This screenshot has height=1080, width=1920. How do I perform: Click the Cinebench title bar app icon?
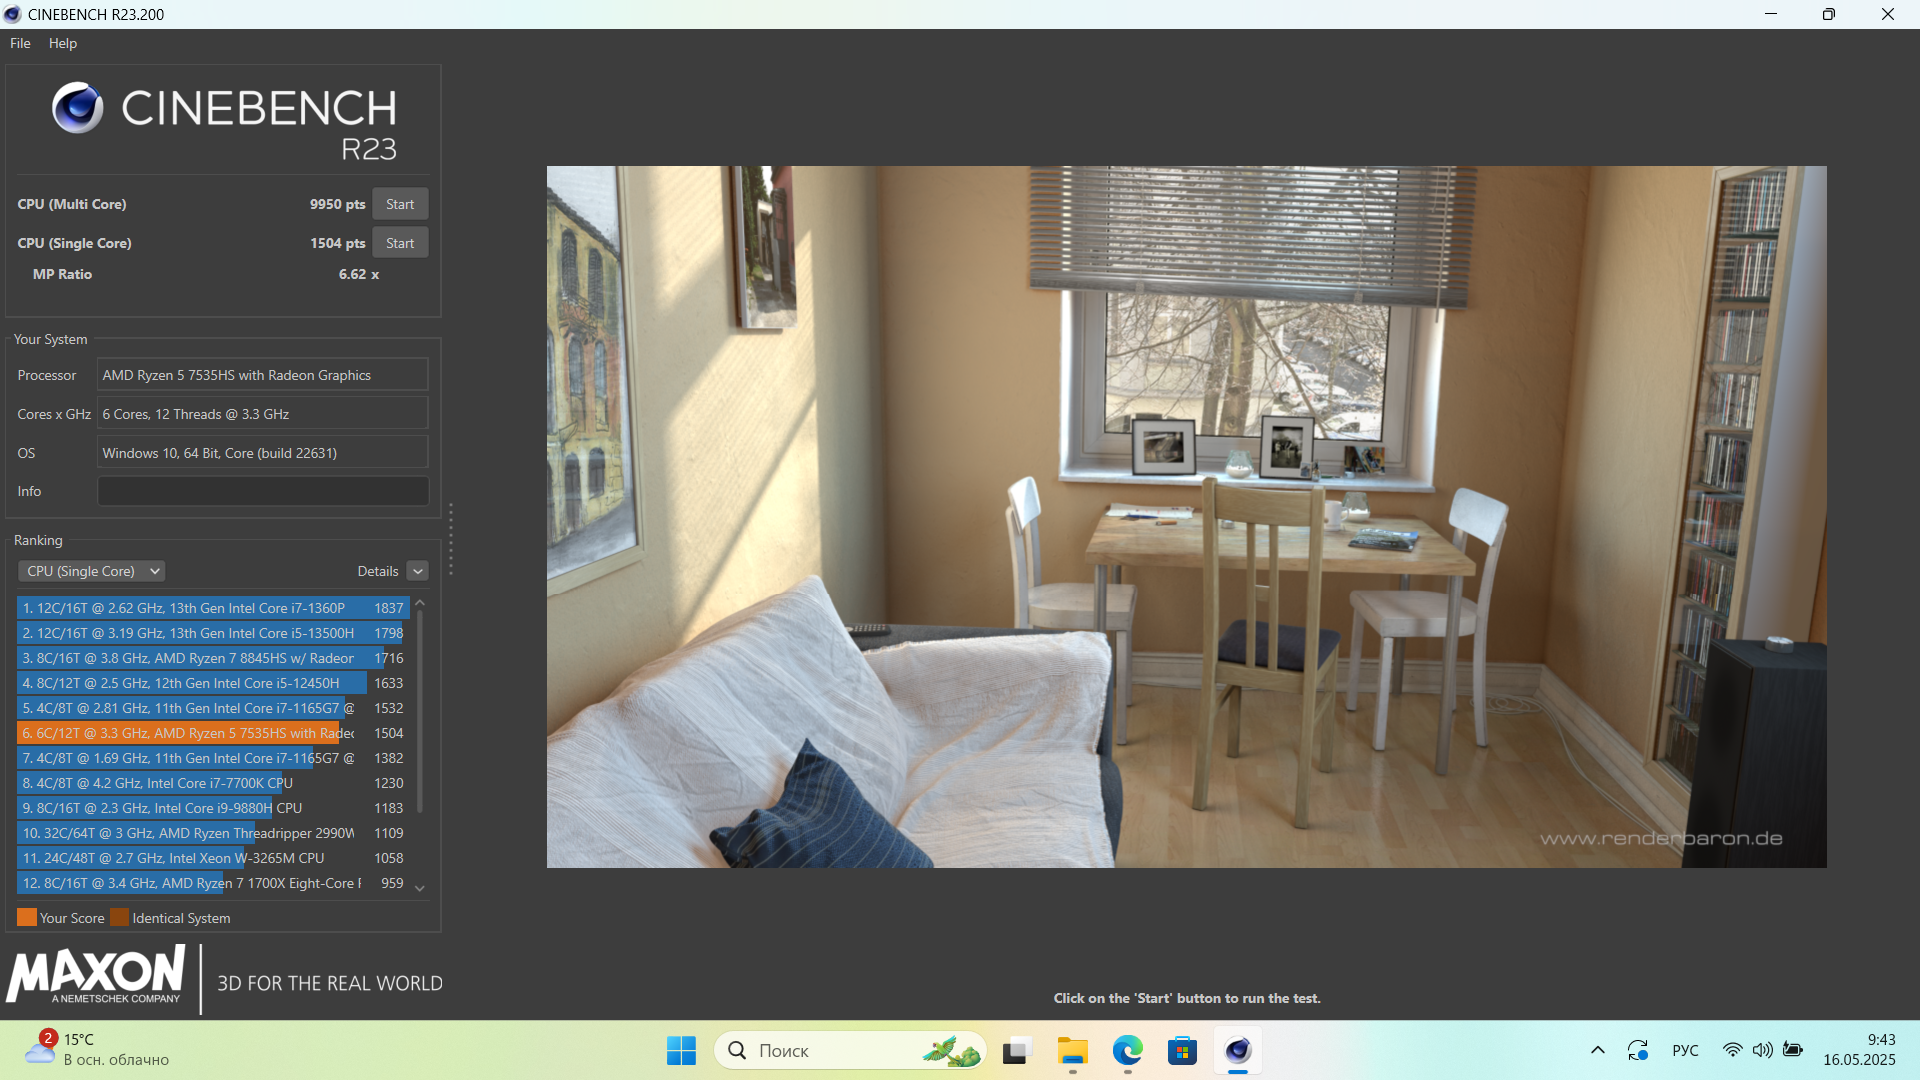(13, 14)
